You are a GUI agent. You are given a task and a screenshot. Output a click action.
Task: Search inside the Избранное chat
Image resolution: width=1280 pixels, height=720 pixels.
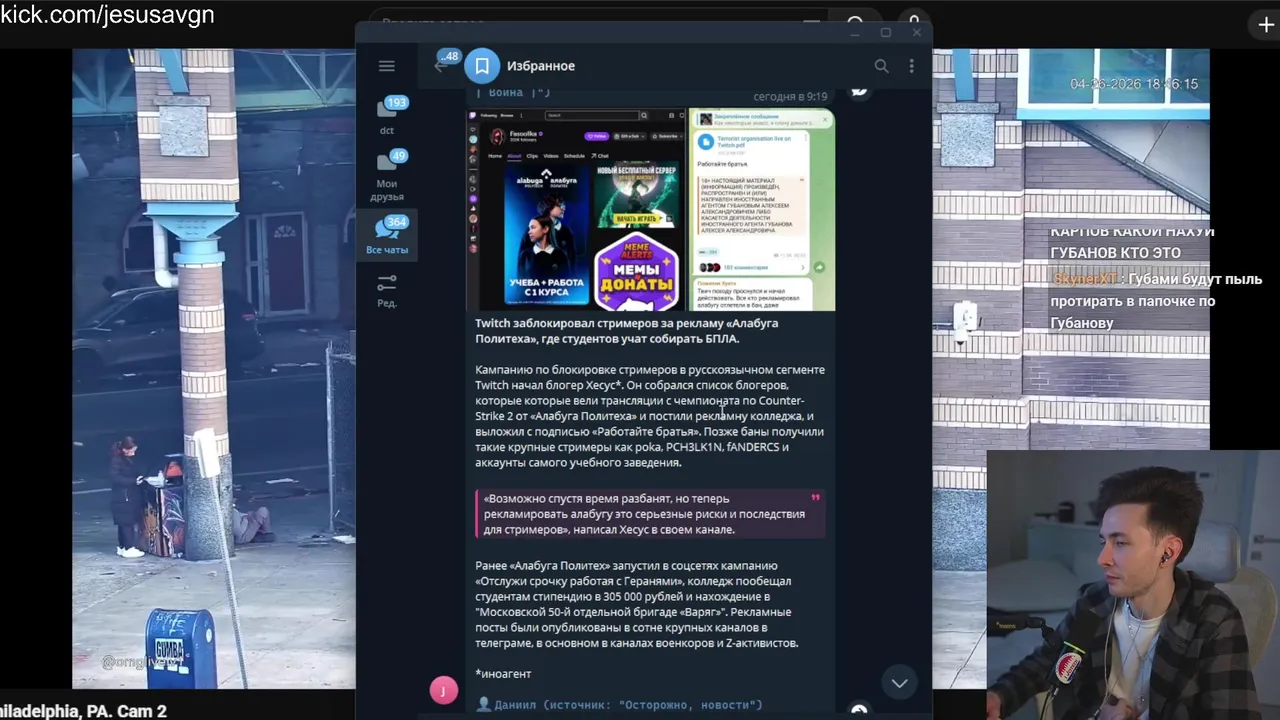(881, 66)
